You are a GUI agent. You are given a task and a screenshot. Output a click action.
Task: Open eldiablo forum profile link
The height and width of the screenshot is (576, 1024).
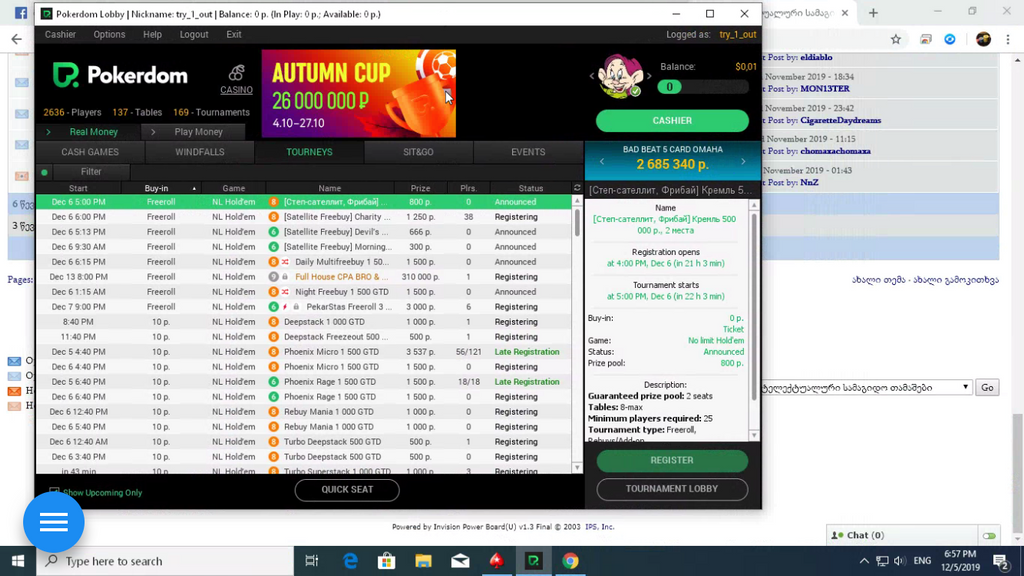816,57
